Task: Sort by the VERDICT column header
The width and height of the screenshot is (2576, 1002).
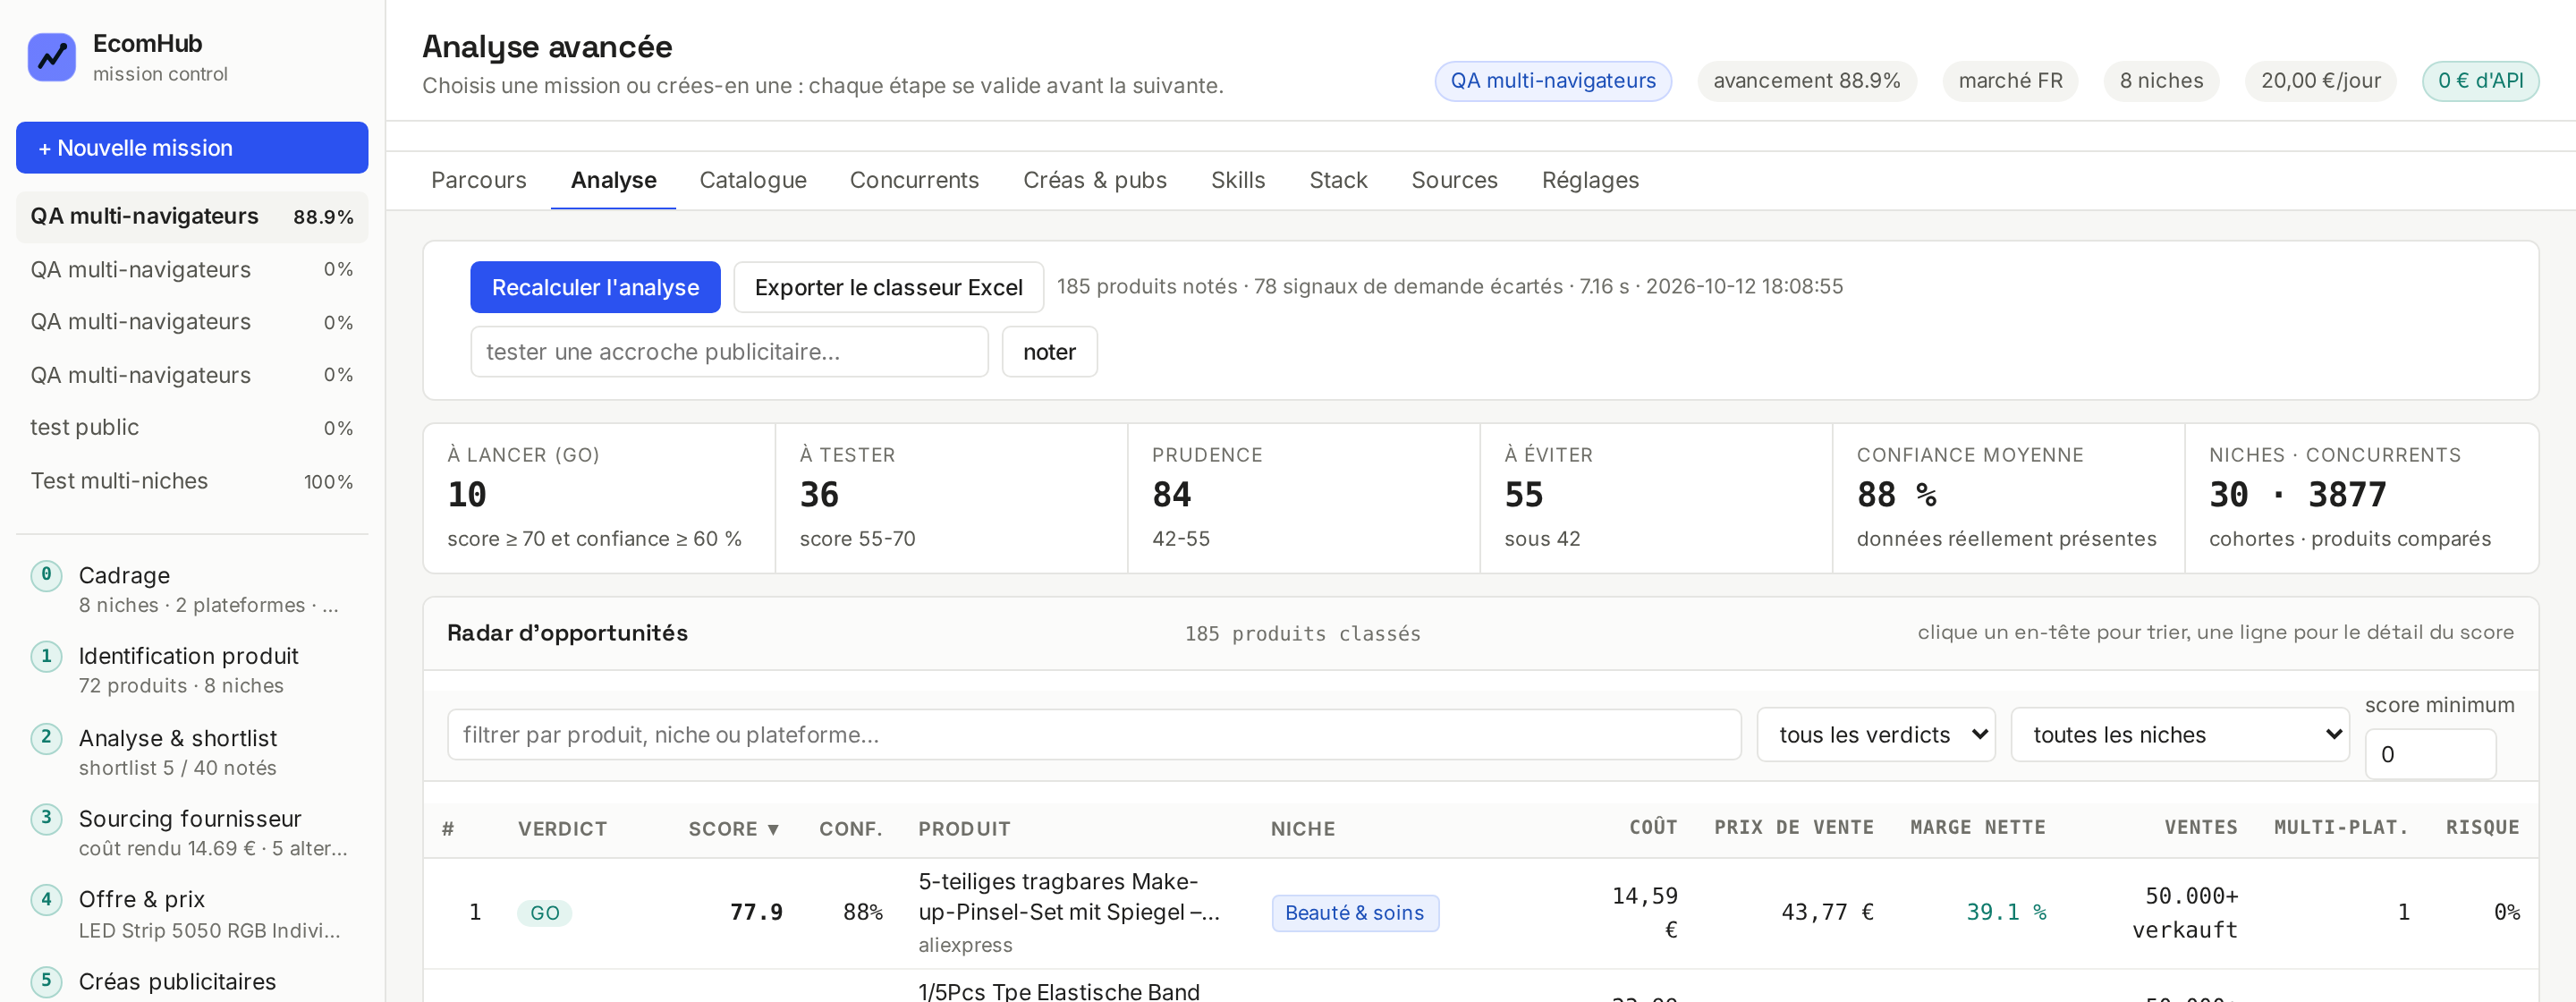Action: [x=562, y=829]
